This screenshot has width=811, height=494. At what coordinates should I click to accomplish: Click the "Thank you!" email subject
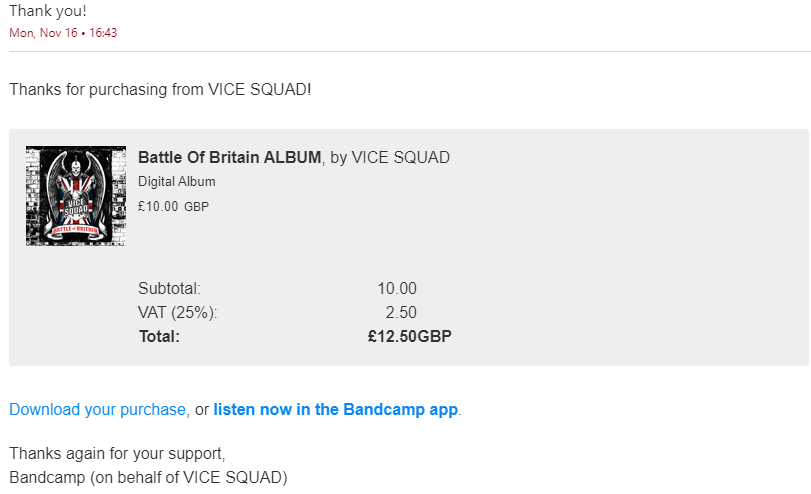(x=48, y=11)
